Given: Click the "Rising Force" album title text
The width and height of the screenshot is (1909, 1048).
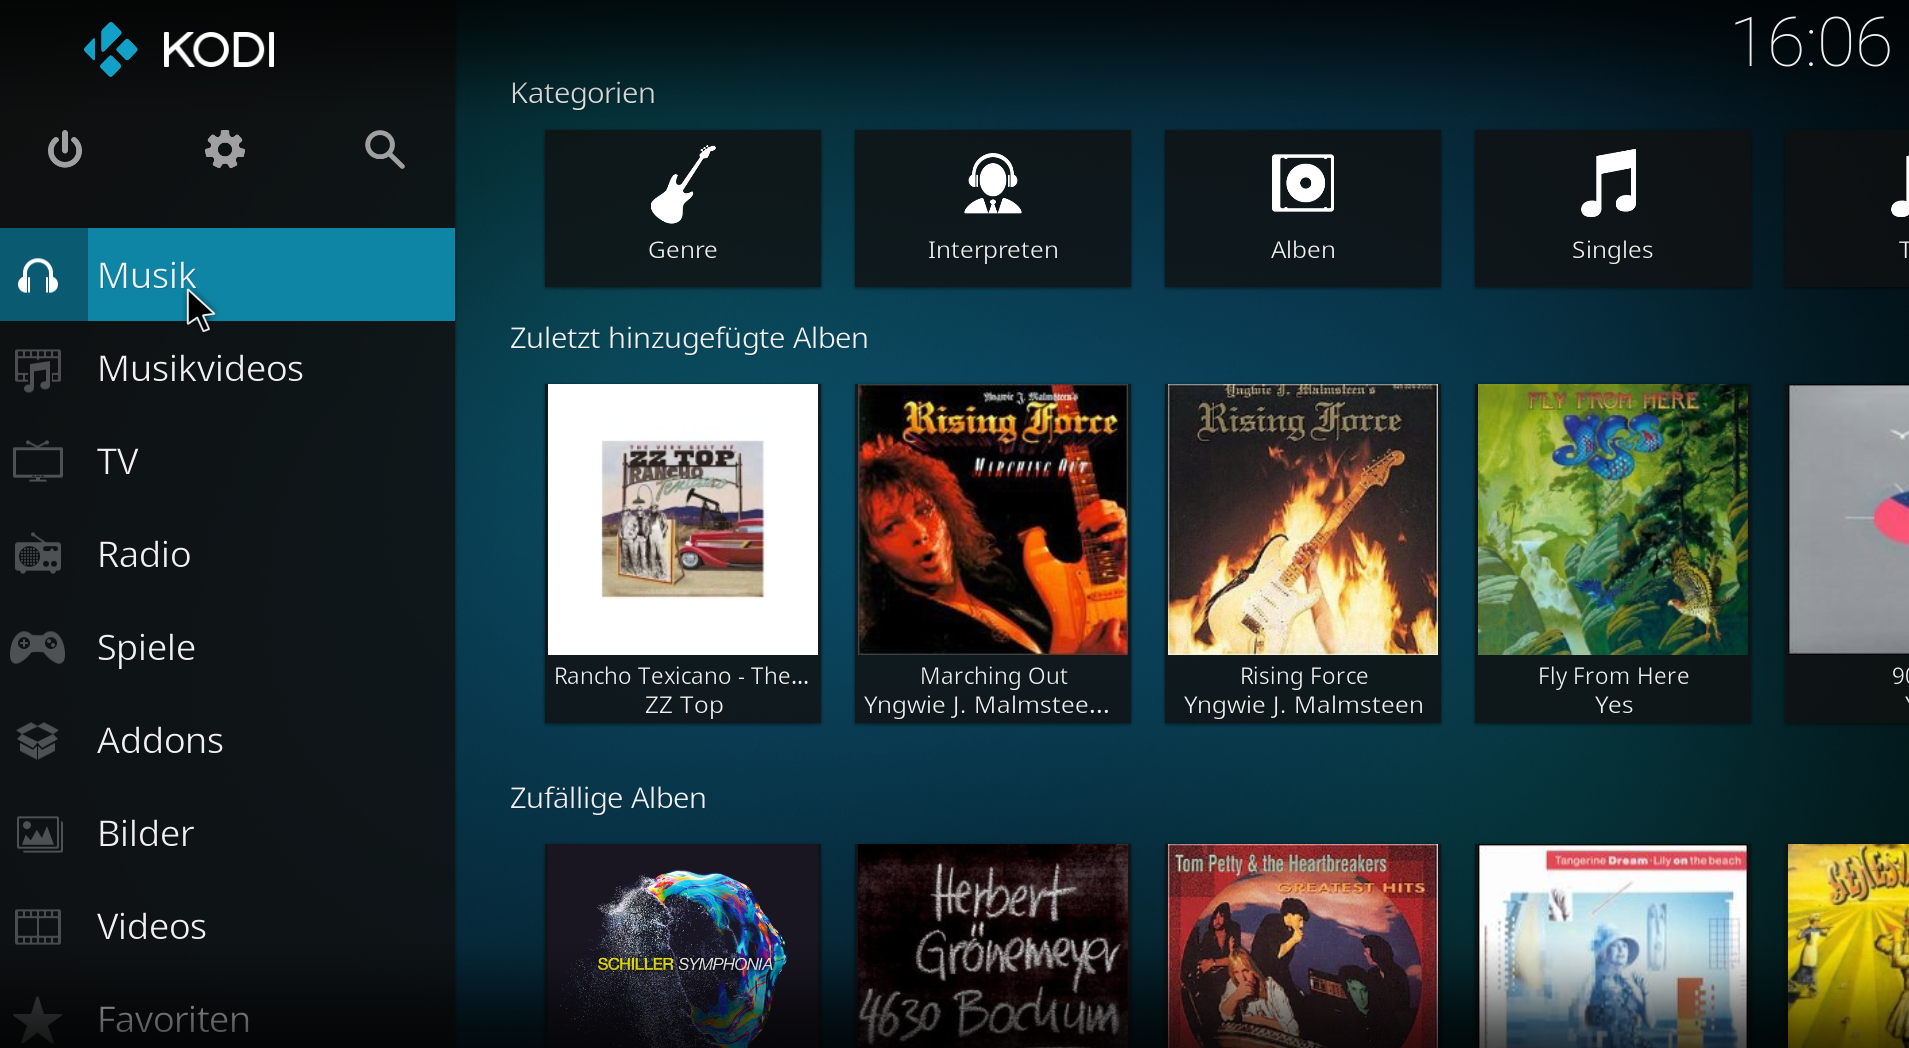Looking at the screenshot, I should coord(1304,676).
